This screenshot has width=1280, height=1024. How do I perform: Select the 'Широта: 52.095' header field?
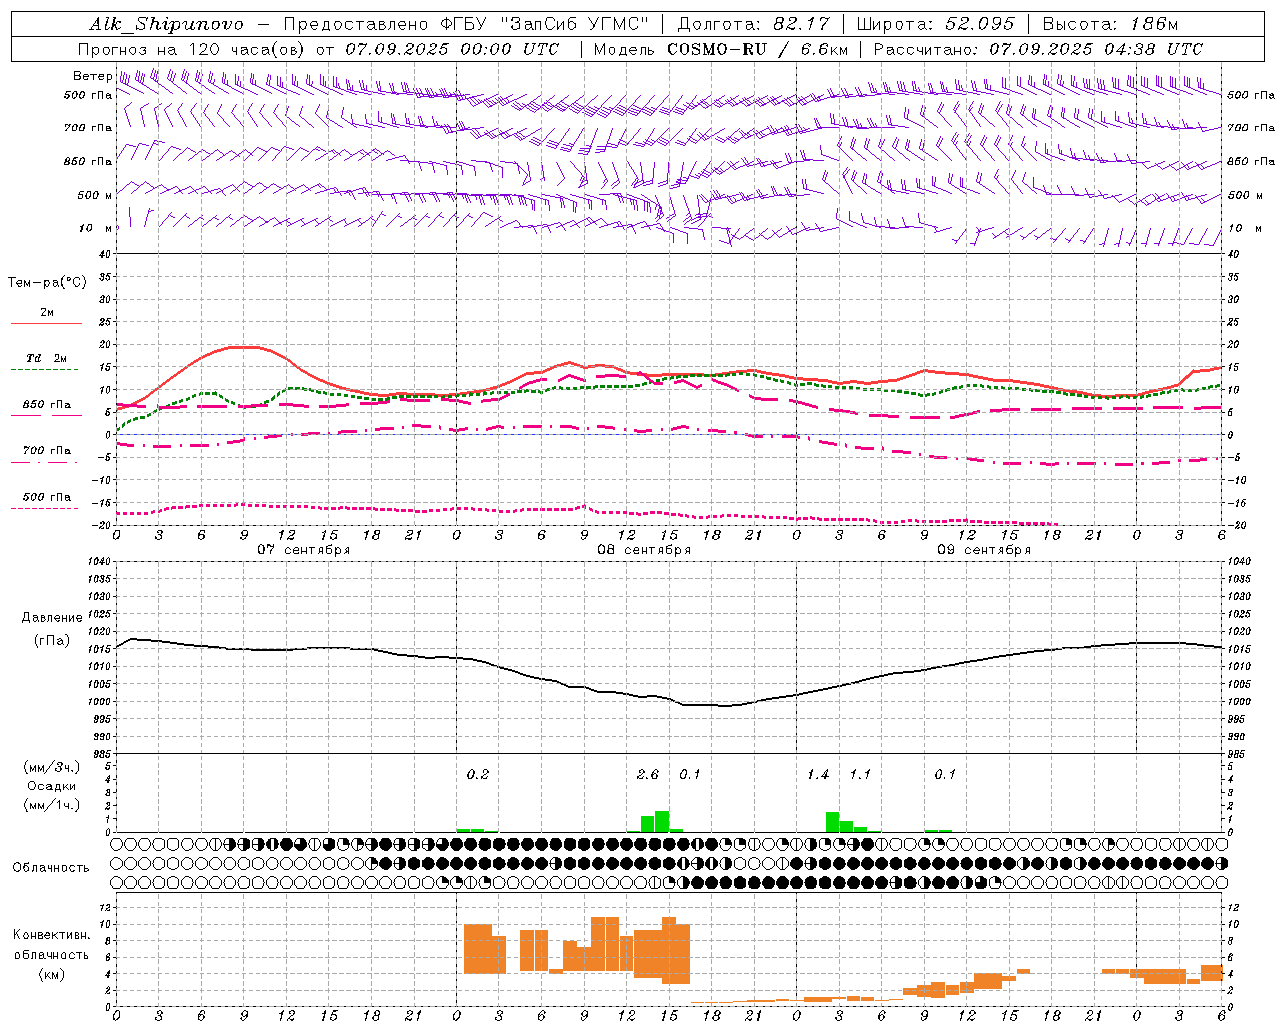click(x=936, y=24)
